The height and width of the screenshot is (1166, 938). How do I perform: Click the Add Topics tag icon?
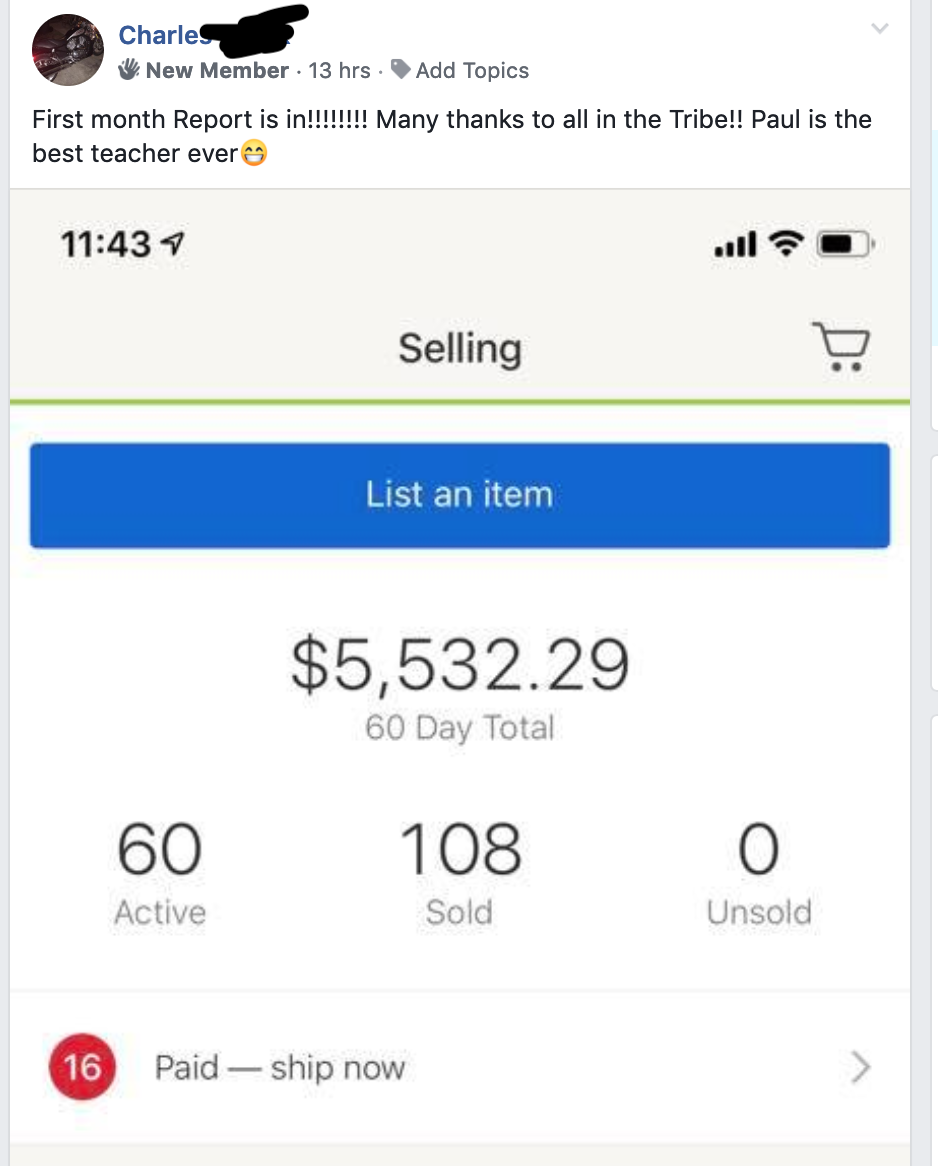401,69
